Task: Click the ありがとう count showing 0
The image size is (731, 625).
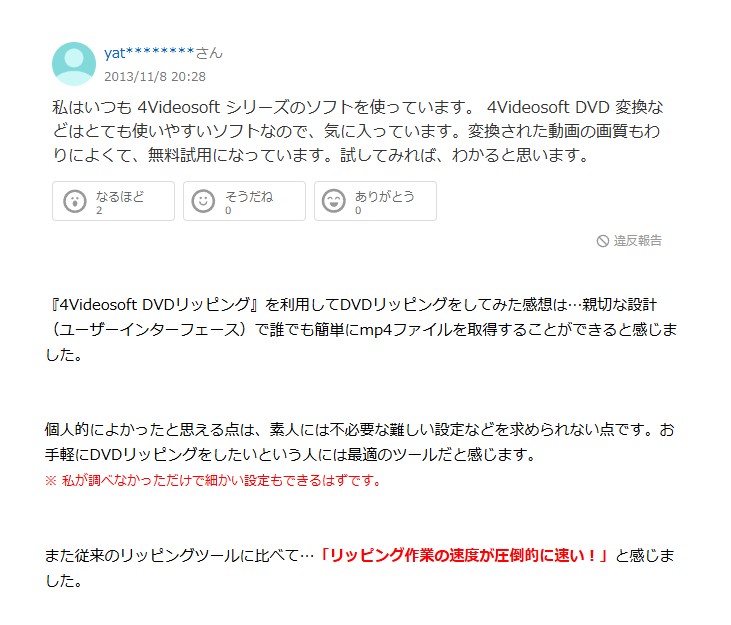Action: 358,210
